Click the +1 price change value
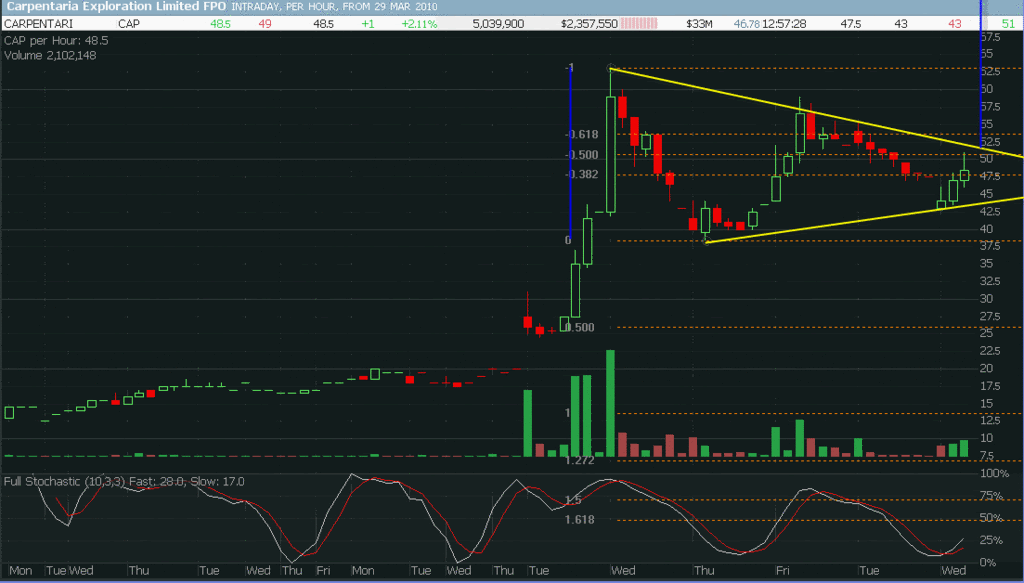This screenshot has width=1024, height=583. point(368,24)
